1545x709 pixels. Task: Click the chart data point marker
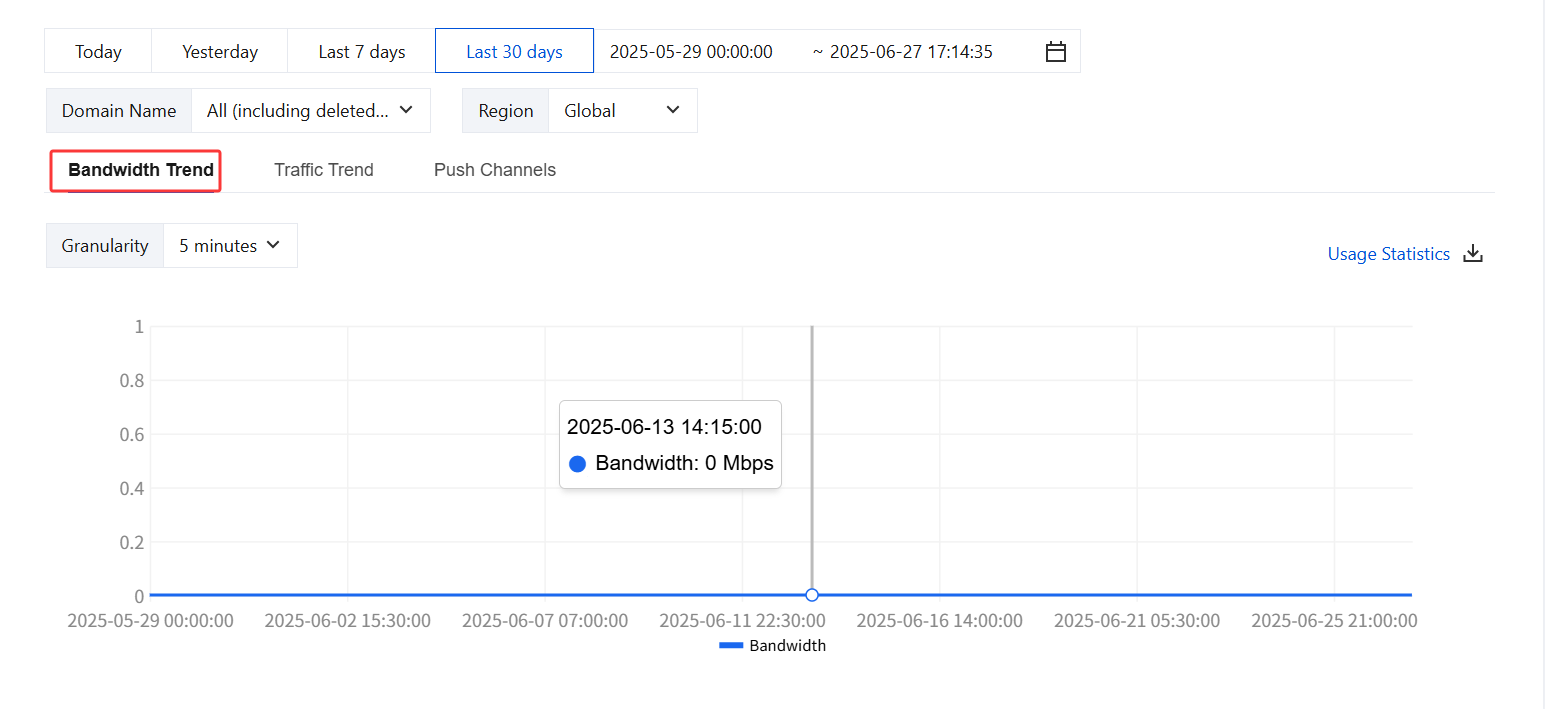coord(812,595)
